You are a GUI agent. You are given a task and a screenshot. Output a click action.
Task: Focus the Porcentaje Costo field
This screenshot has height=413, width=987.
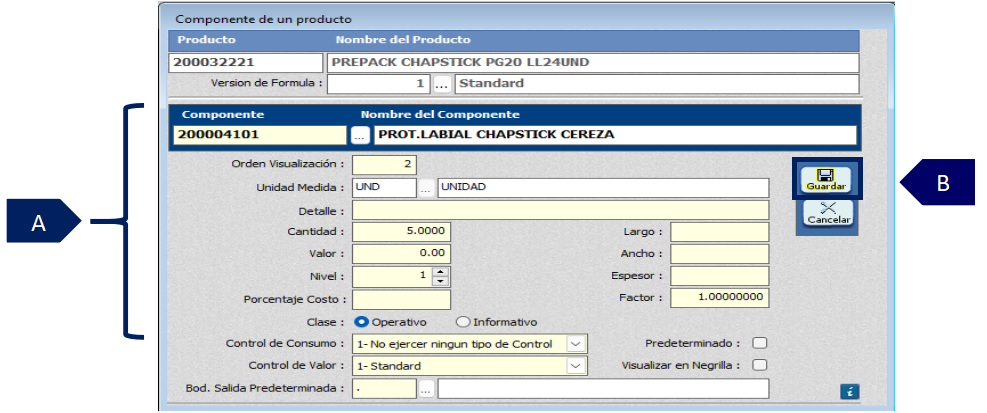[402, 300]
